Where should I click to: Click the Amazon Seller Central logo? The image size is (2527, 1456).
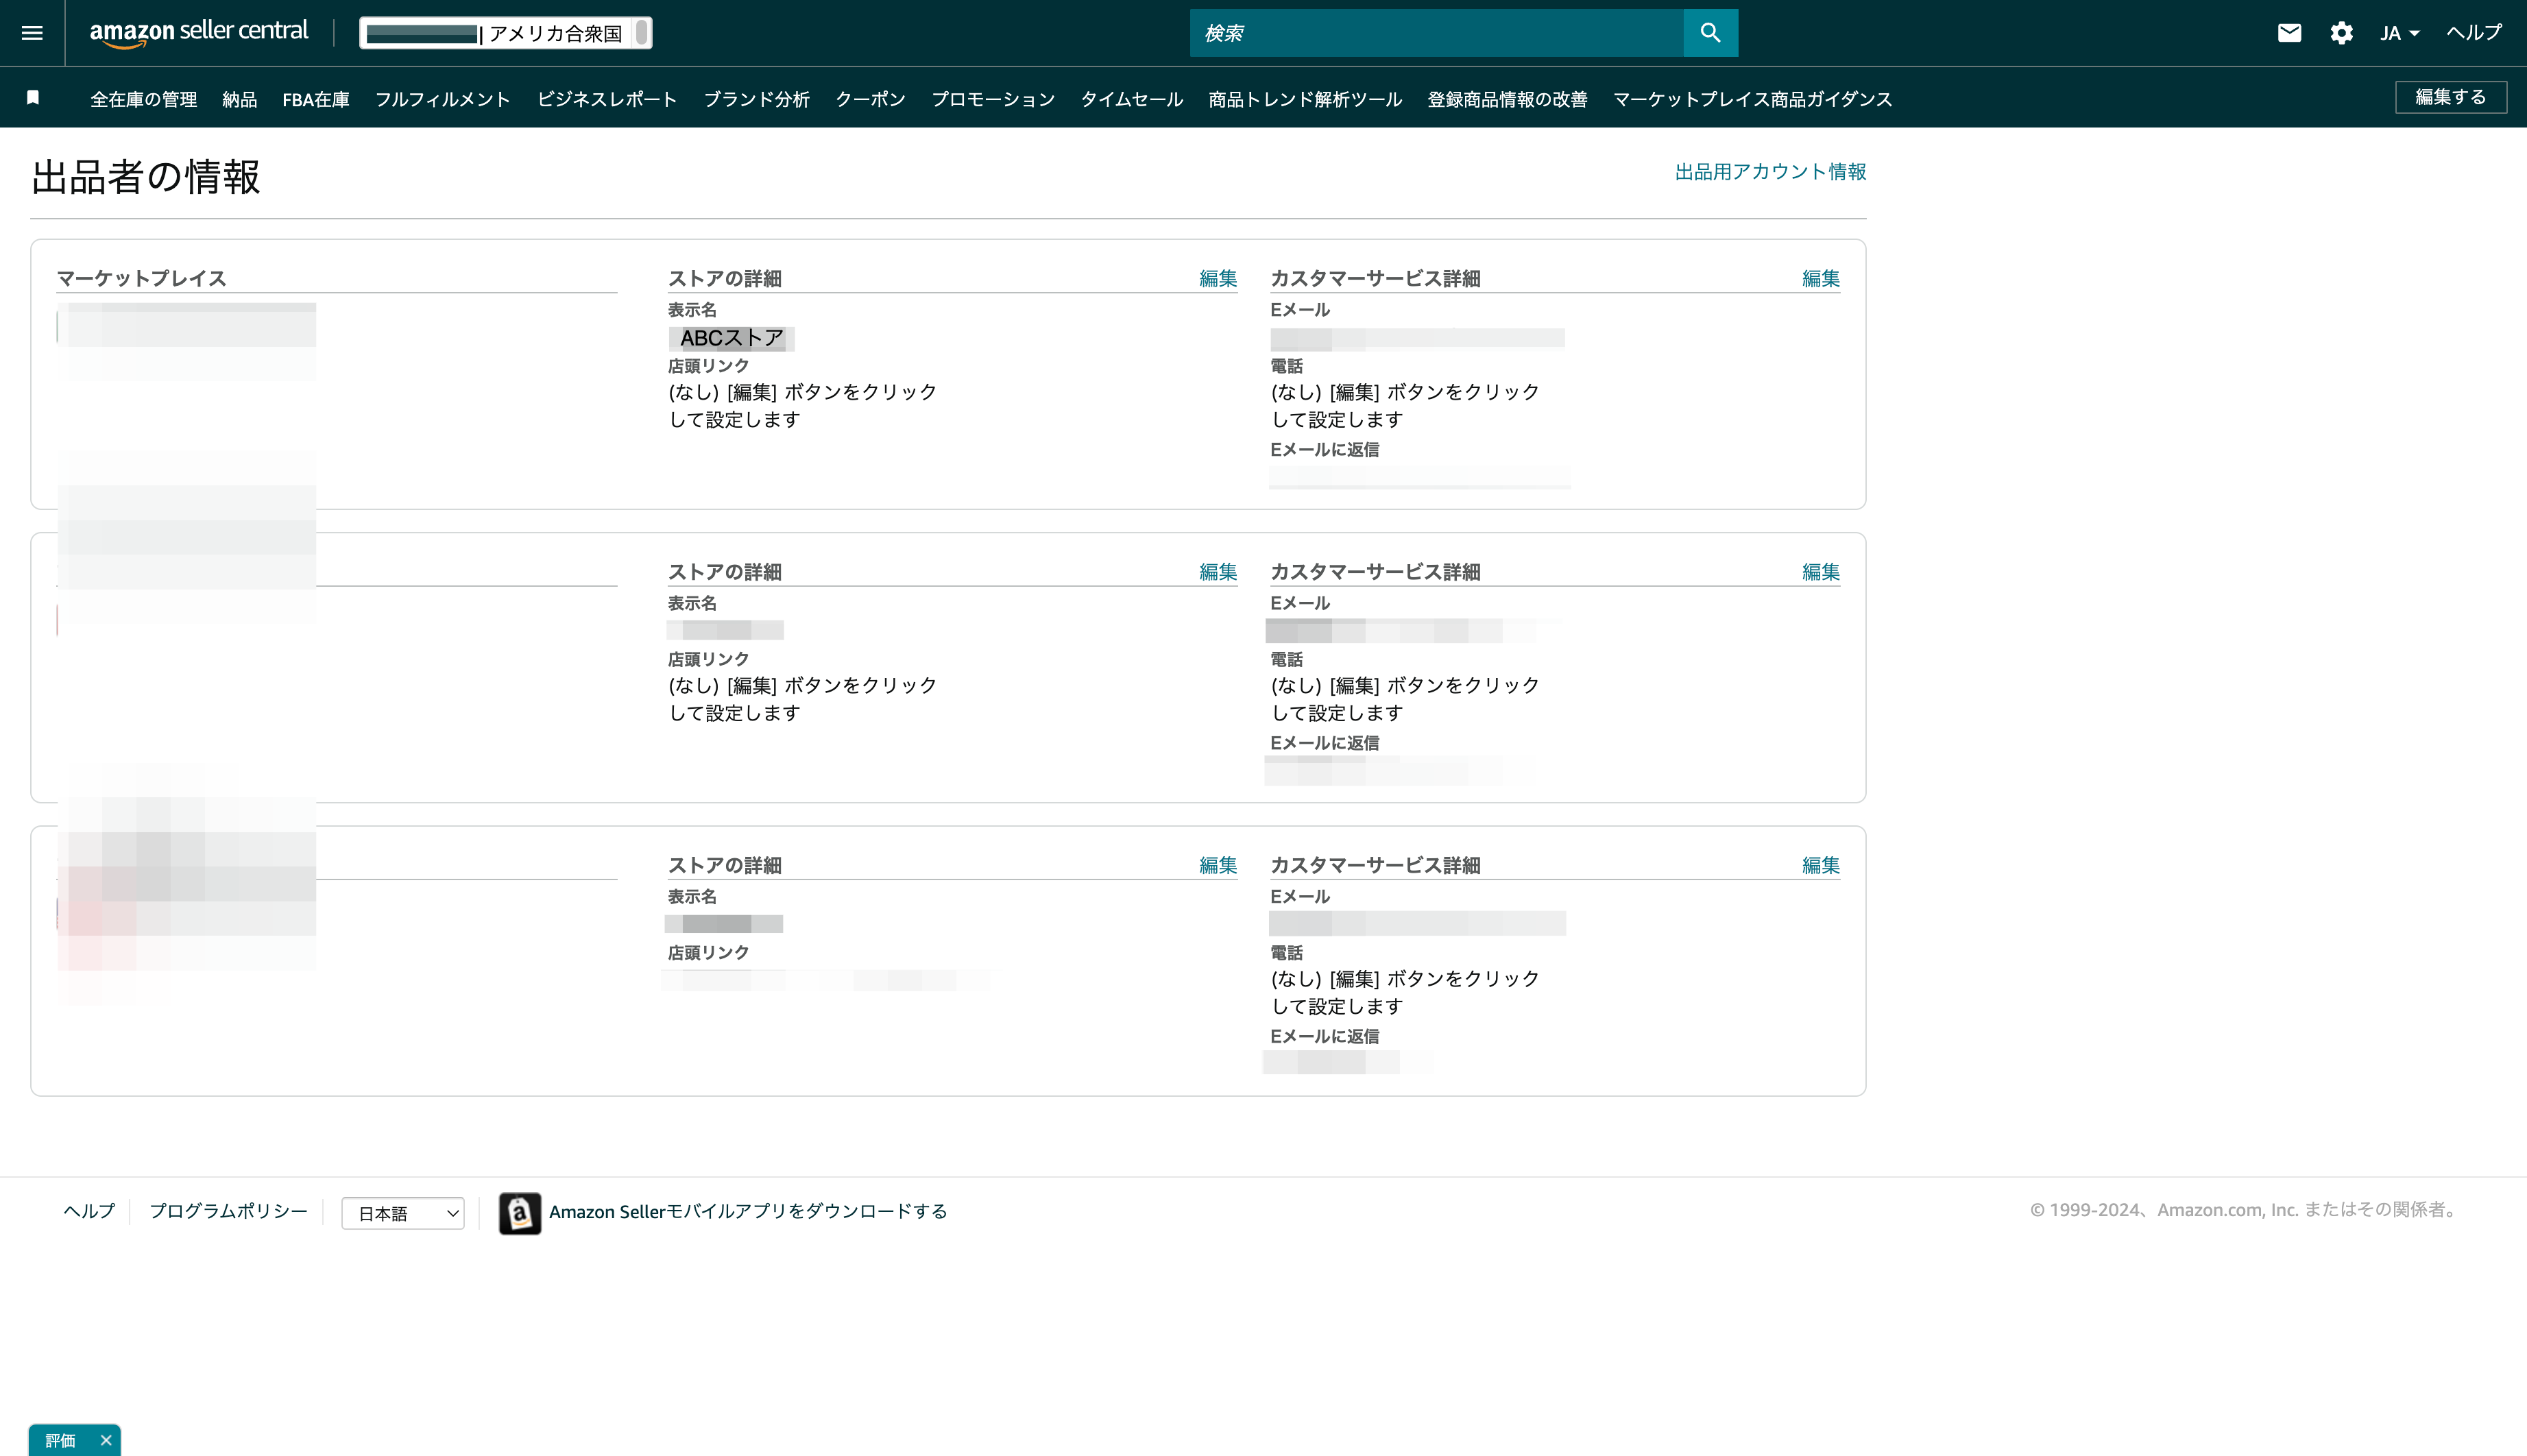click(199, 33)
